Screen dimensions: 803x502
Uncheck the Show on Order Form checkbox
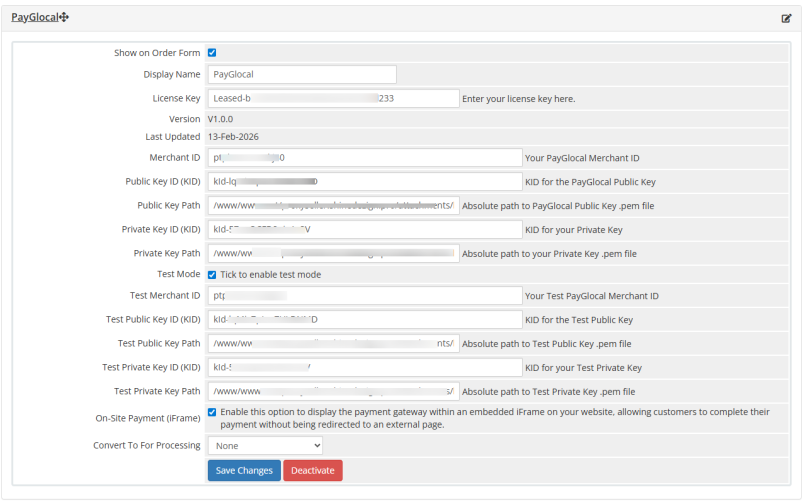pyautogui.click(x=212, y=53)
